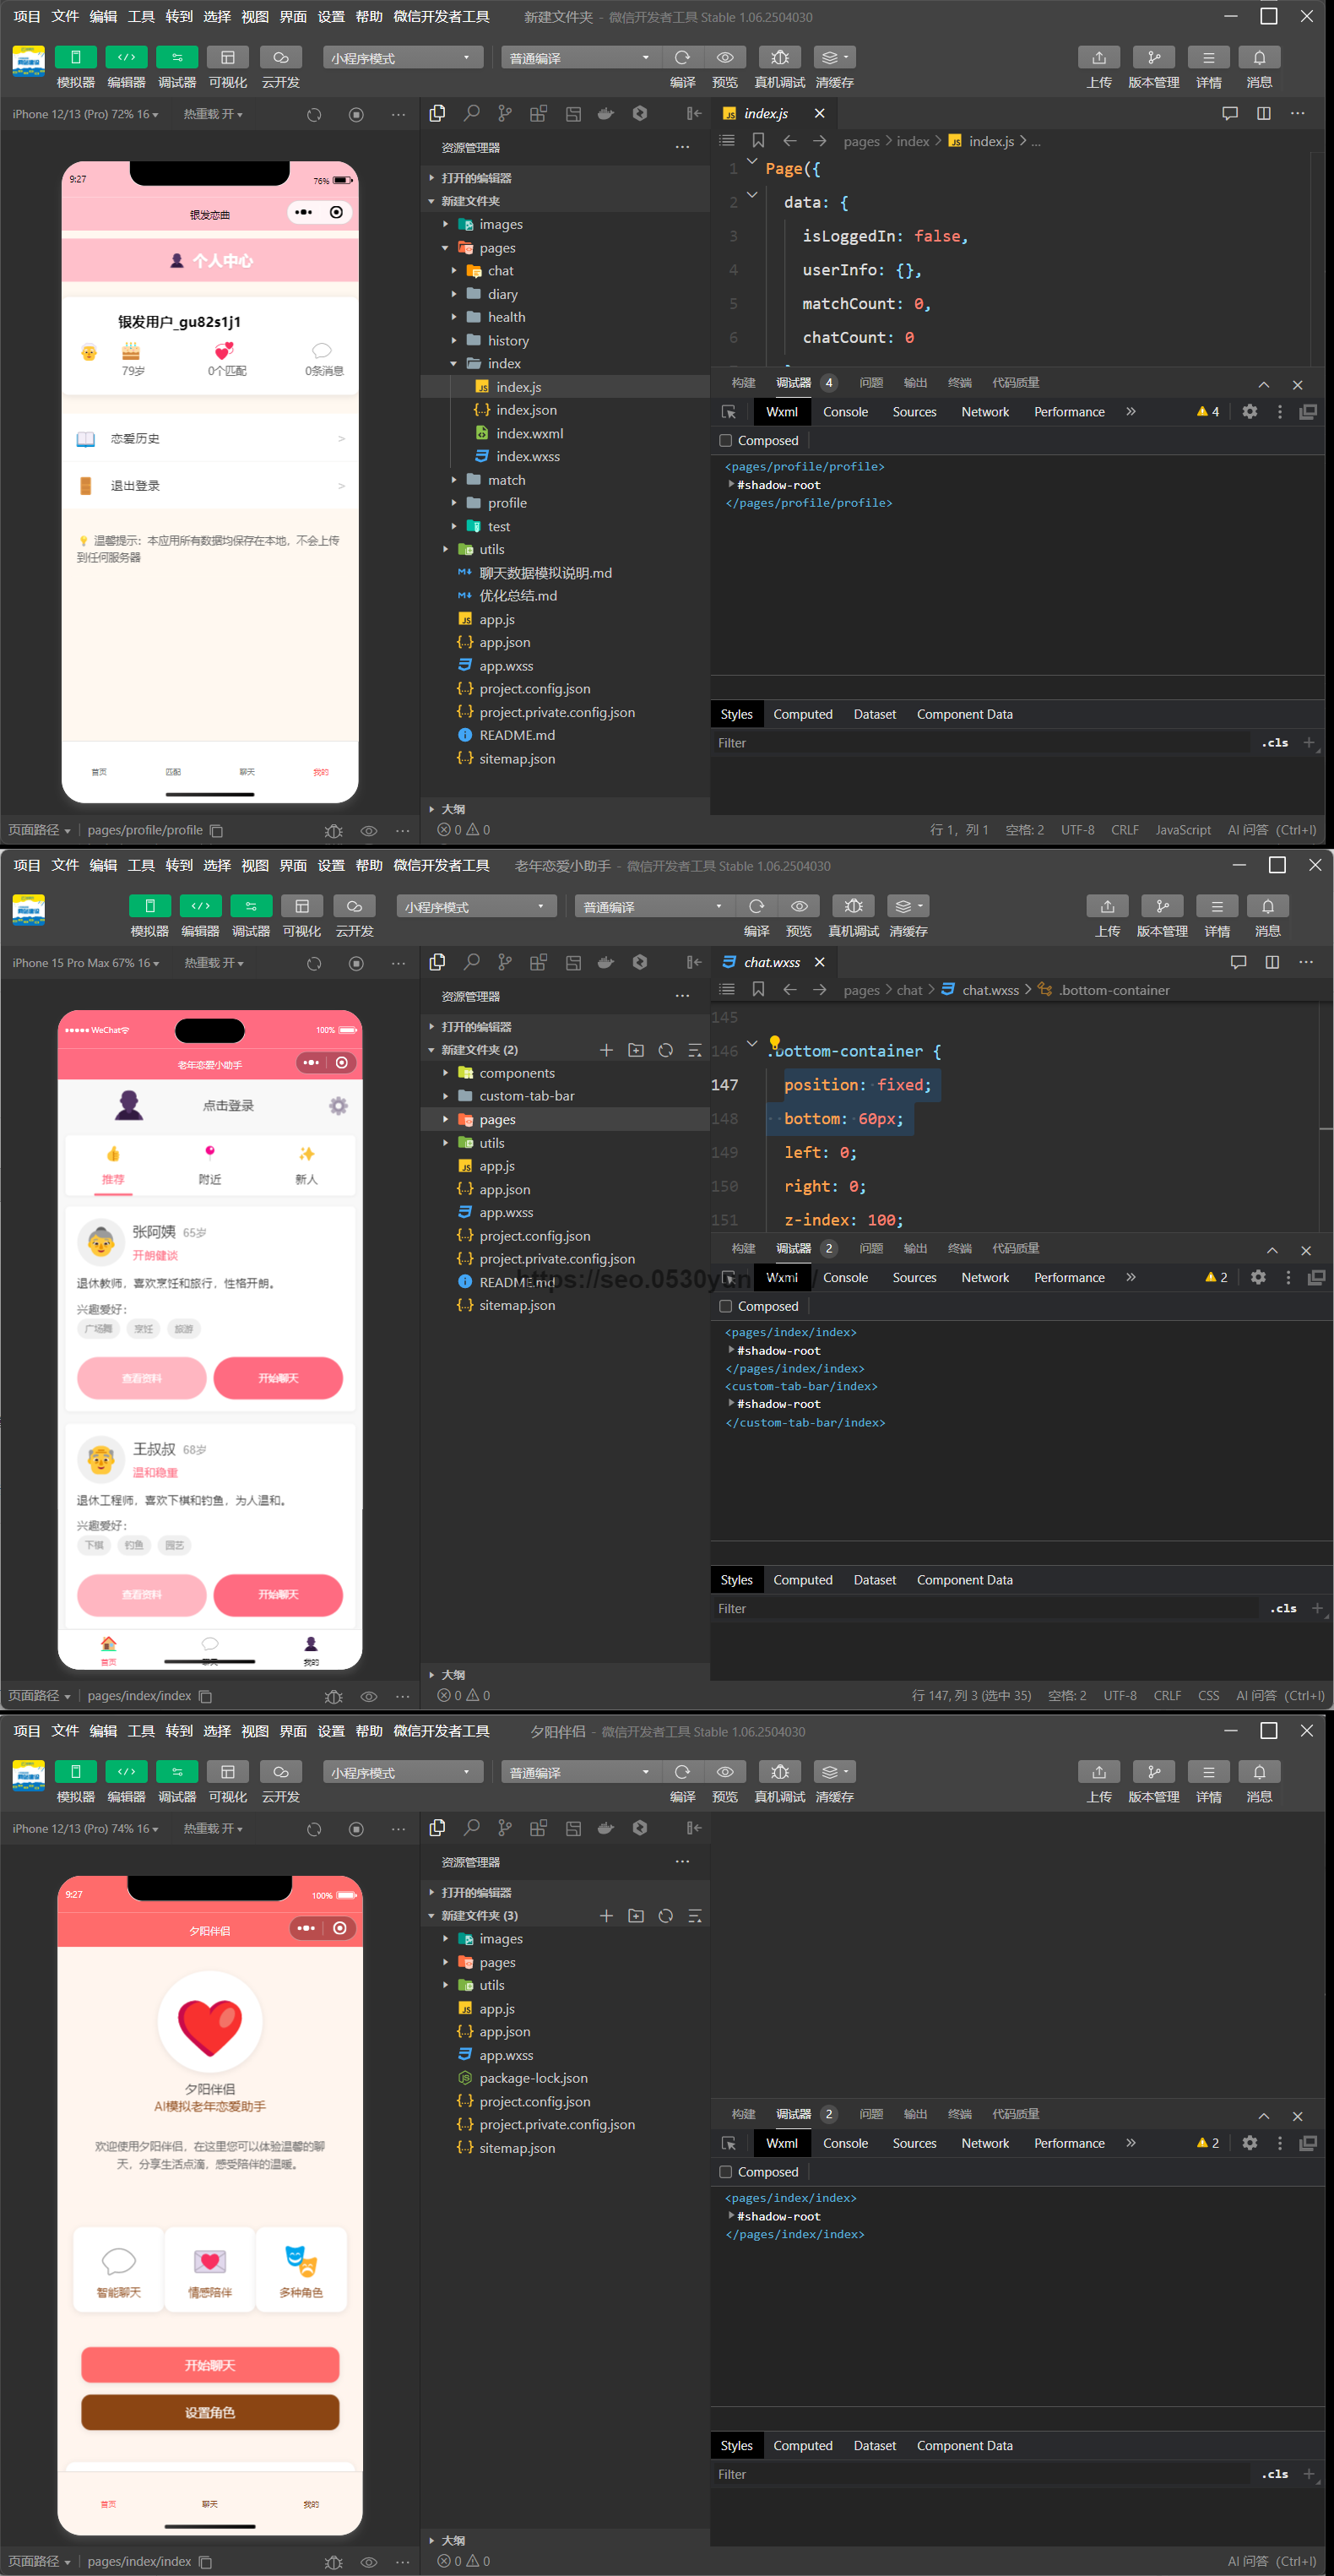Screen dimensions: 1334x2576
Task: Click the gear icon beside 点击登录
Action: [x=338, y=1106]
